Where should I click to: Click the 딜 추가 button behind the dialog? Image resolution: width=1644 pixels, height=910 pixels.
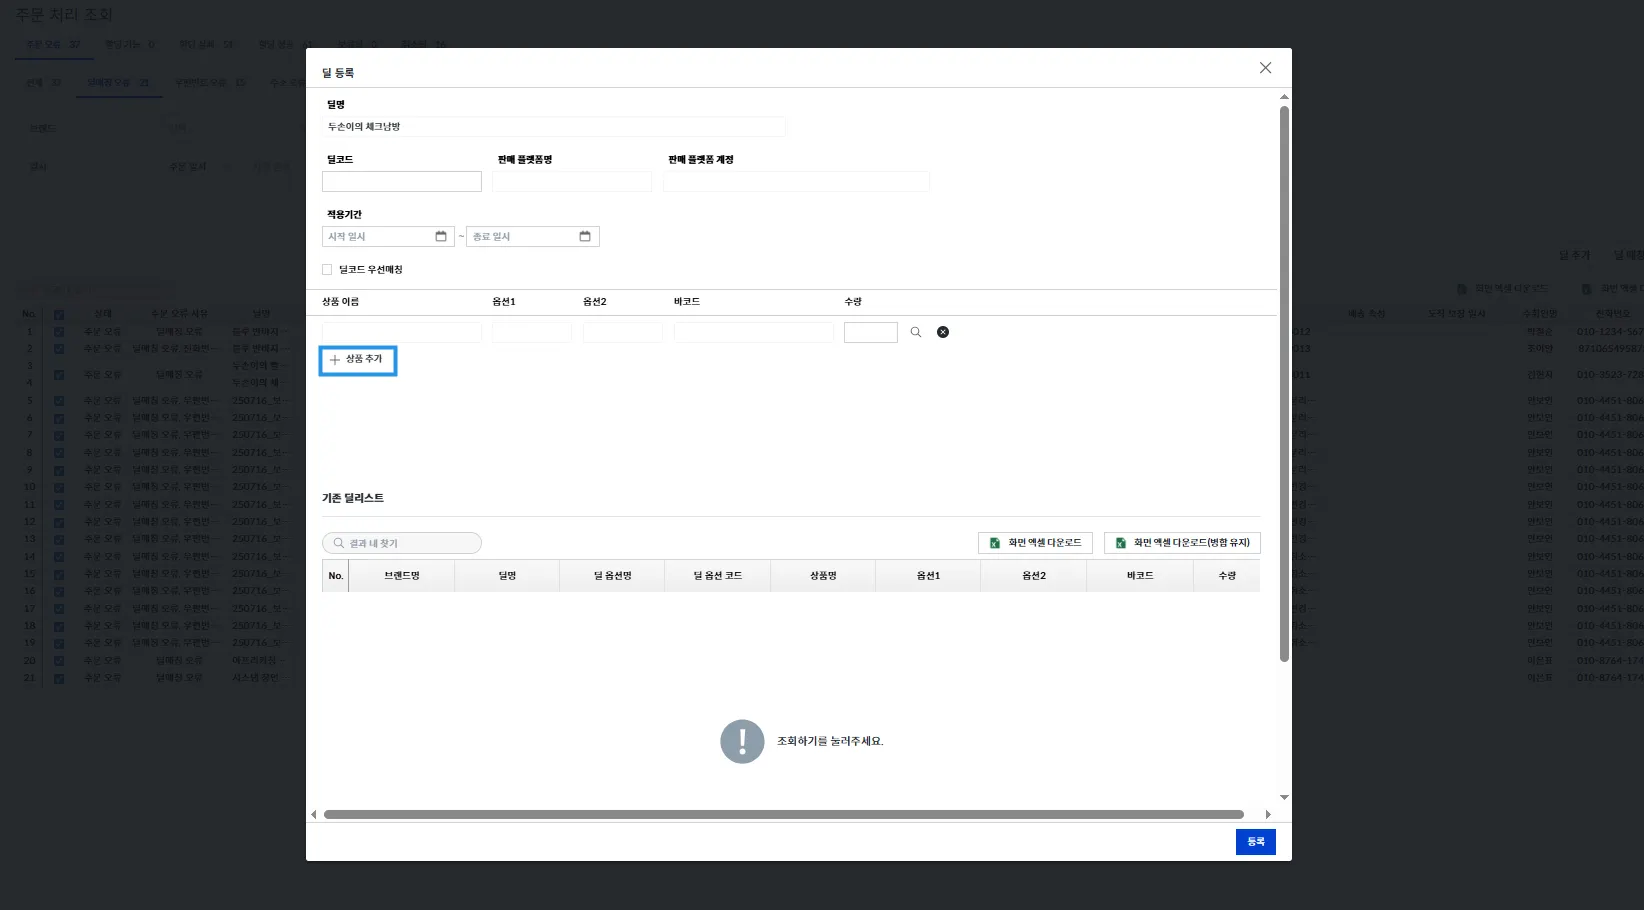(1574, 256)
